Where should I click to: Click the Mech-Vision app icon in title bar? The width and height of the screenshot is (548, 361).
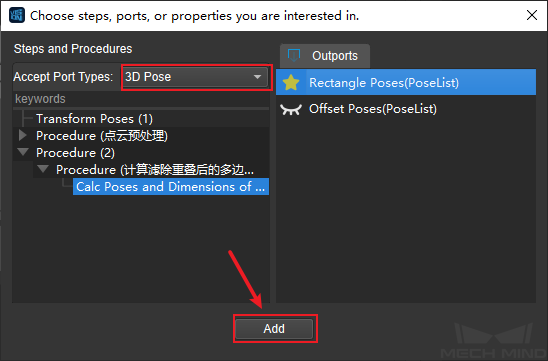[16, 15]
